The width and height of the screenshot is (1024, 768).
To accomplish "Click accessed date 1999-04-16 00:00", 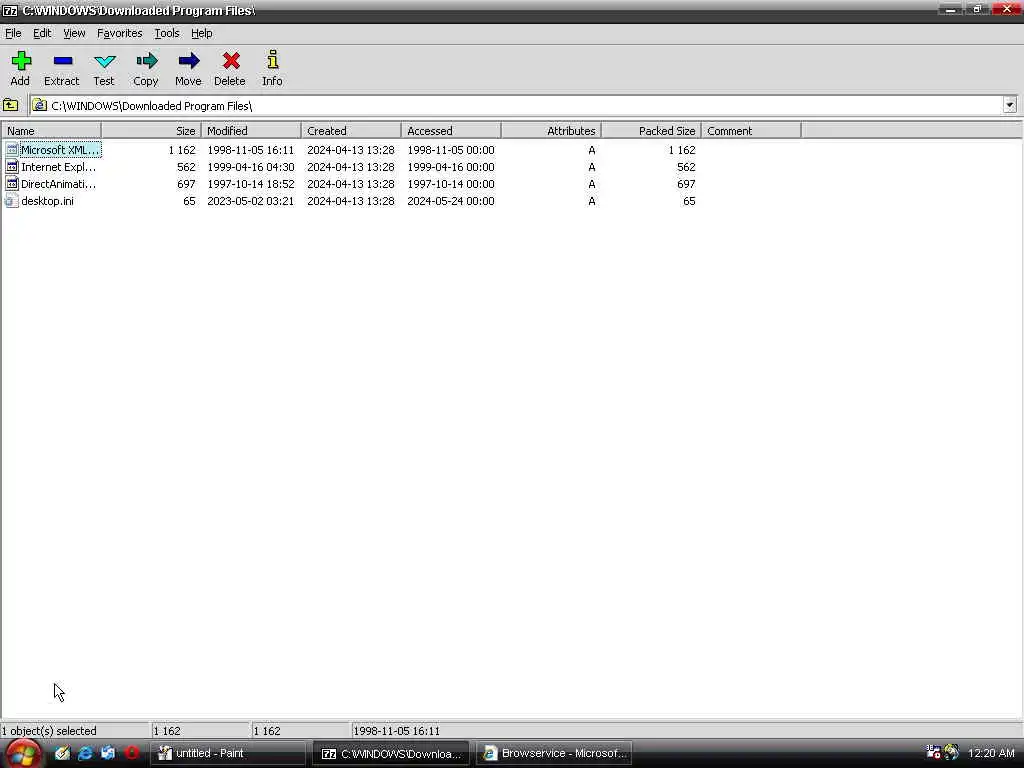I will (x=451, y=167).
